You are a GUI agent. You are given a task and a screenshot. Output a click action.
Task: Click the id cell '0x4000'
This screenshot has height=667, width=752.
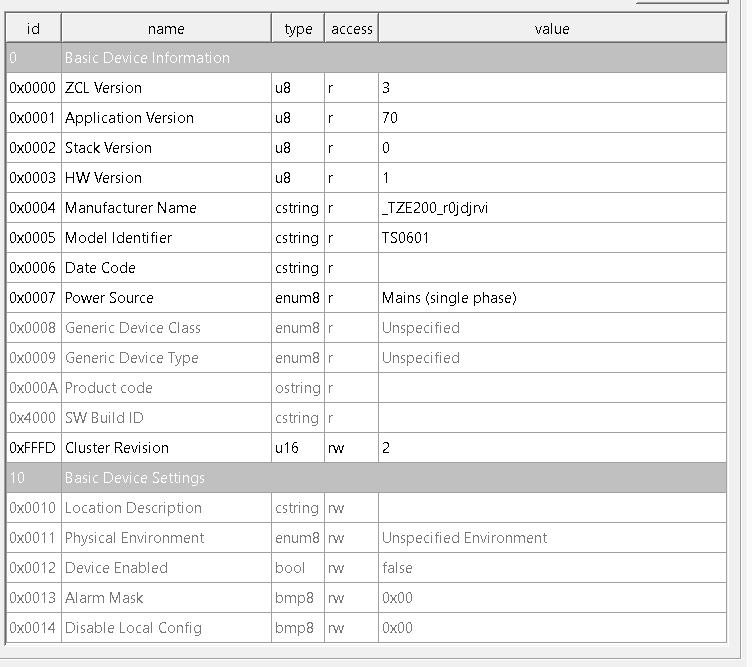click(x=33, y=418)
